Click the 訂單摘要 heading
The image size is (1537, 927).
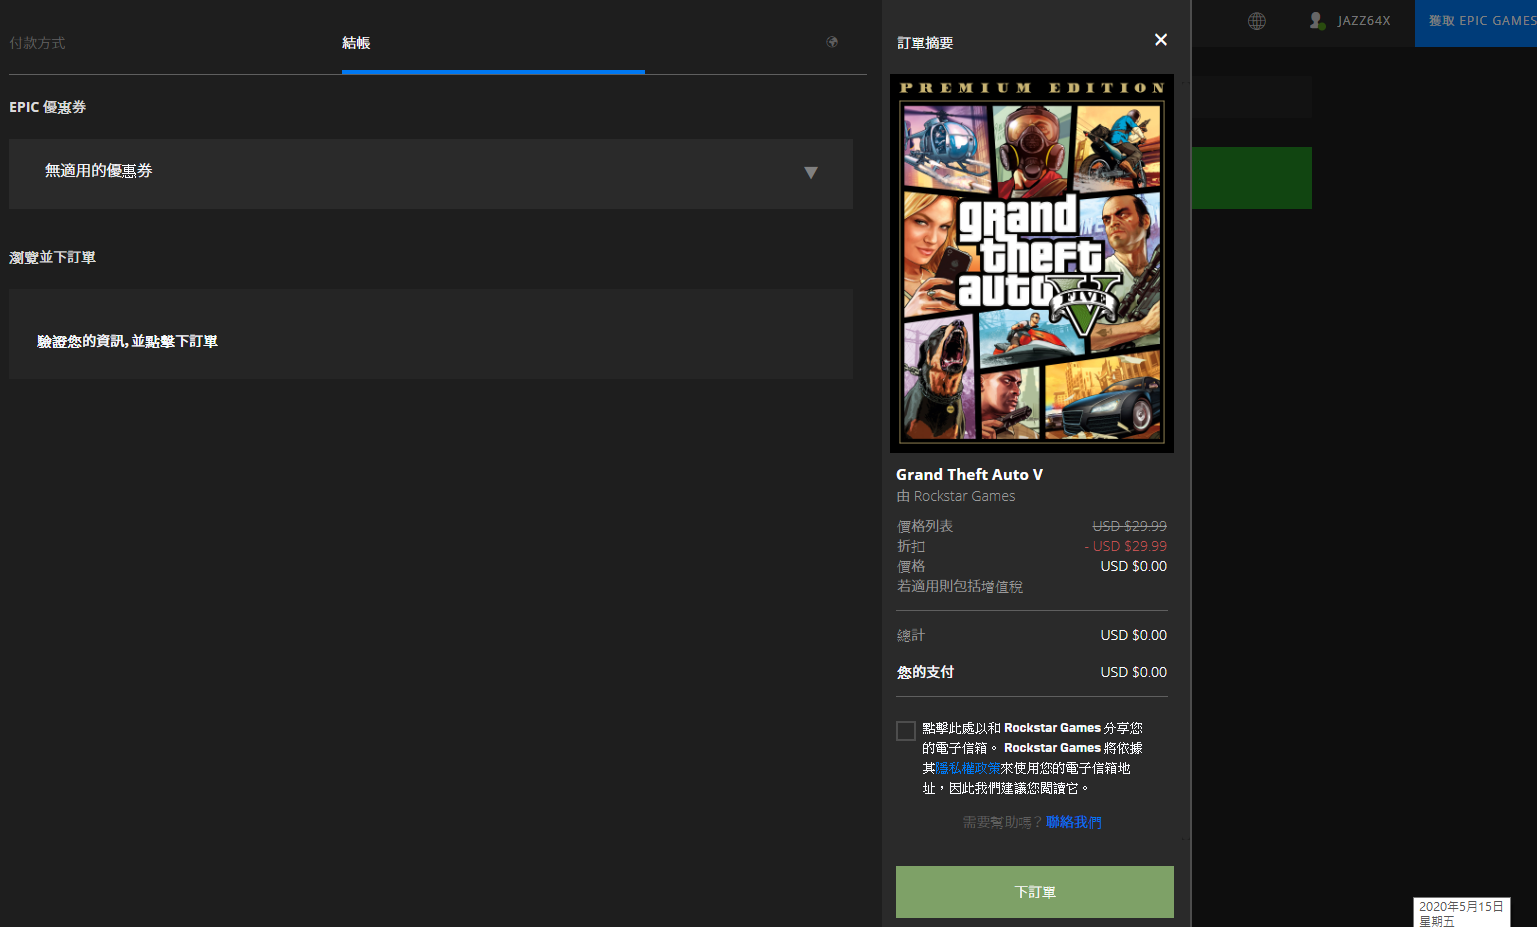925,43
